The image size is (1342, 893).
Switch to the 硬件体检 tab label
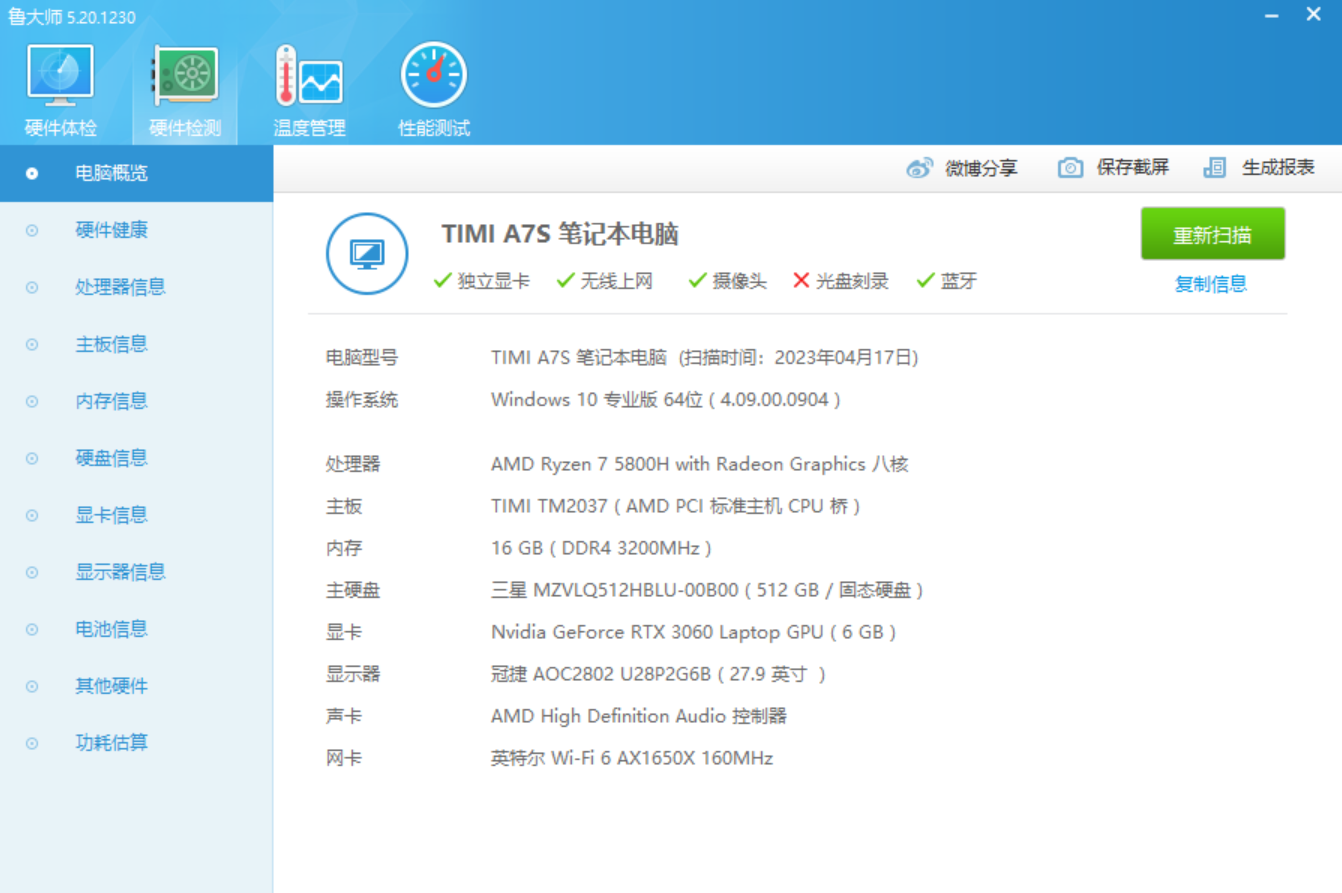tap(61, 128)
